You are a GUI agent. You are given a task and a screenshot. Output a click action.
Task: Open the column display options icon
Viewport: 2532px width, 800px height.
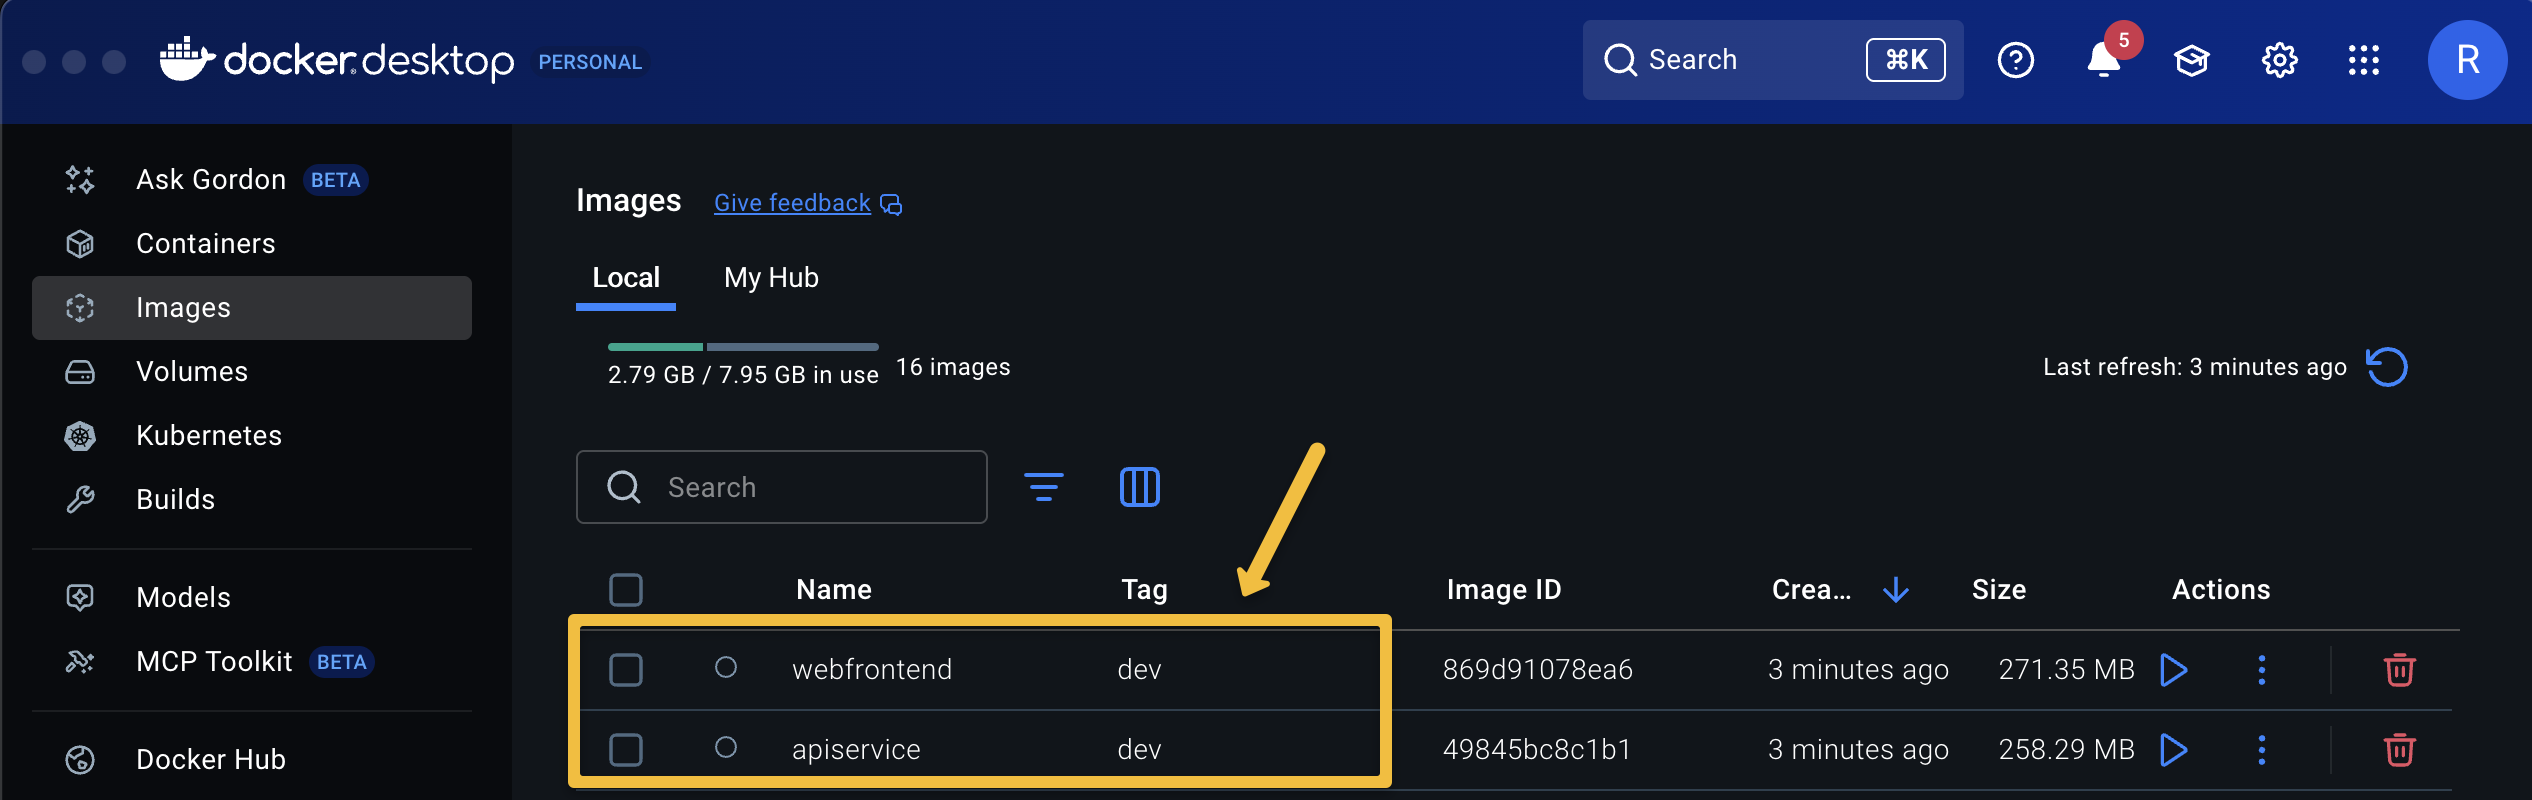tap(1139, 487)
